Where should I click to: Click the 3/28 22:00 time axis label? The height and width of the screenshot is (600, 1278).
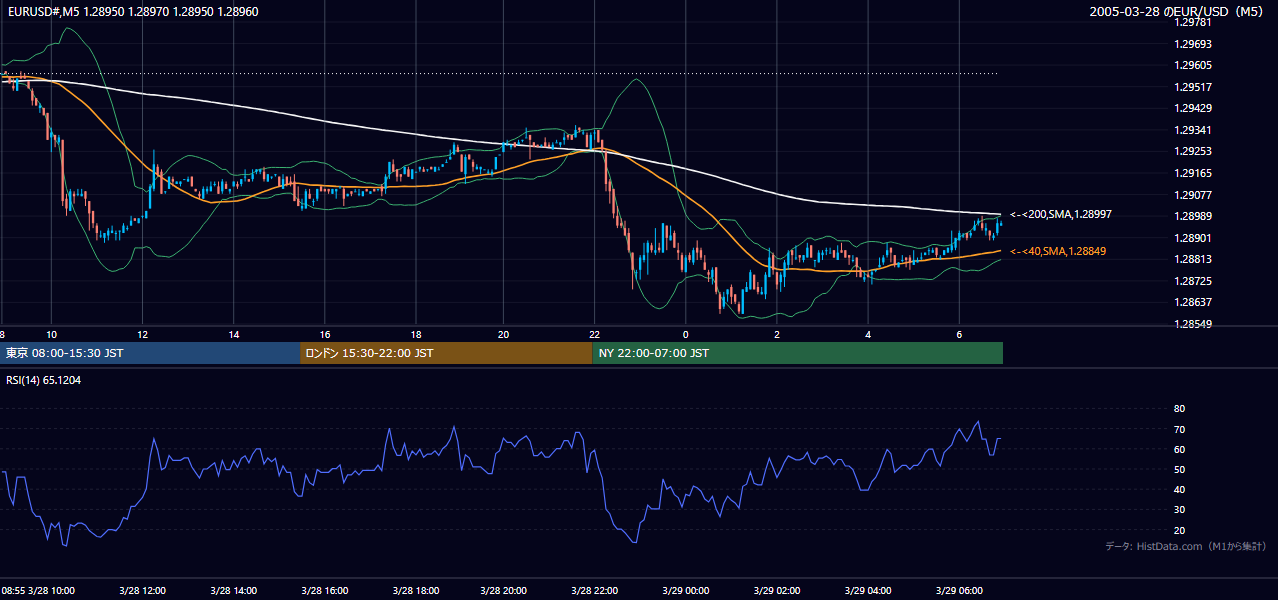coord(595,590)
